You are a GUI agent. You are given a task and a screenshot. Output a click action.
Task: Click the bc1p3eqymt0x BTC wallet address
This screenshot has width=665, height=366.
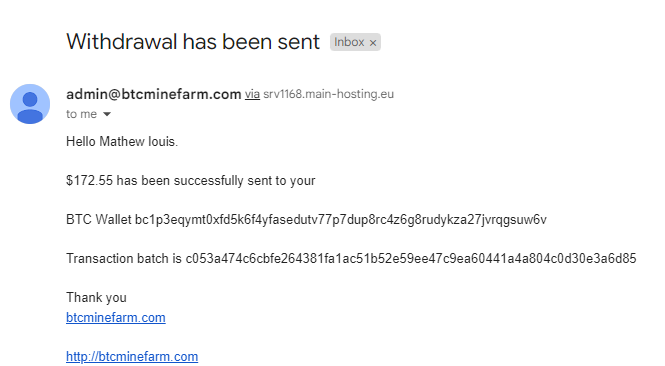coord(341,220)
